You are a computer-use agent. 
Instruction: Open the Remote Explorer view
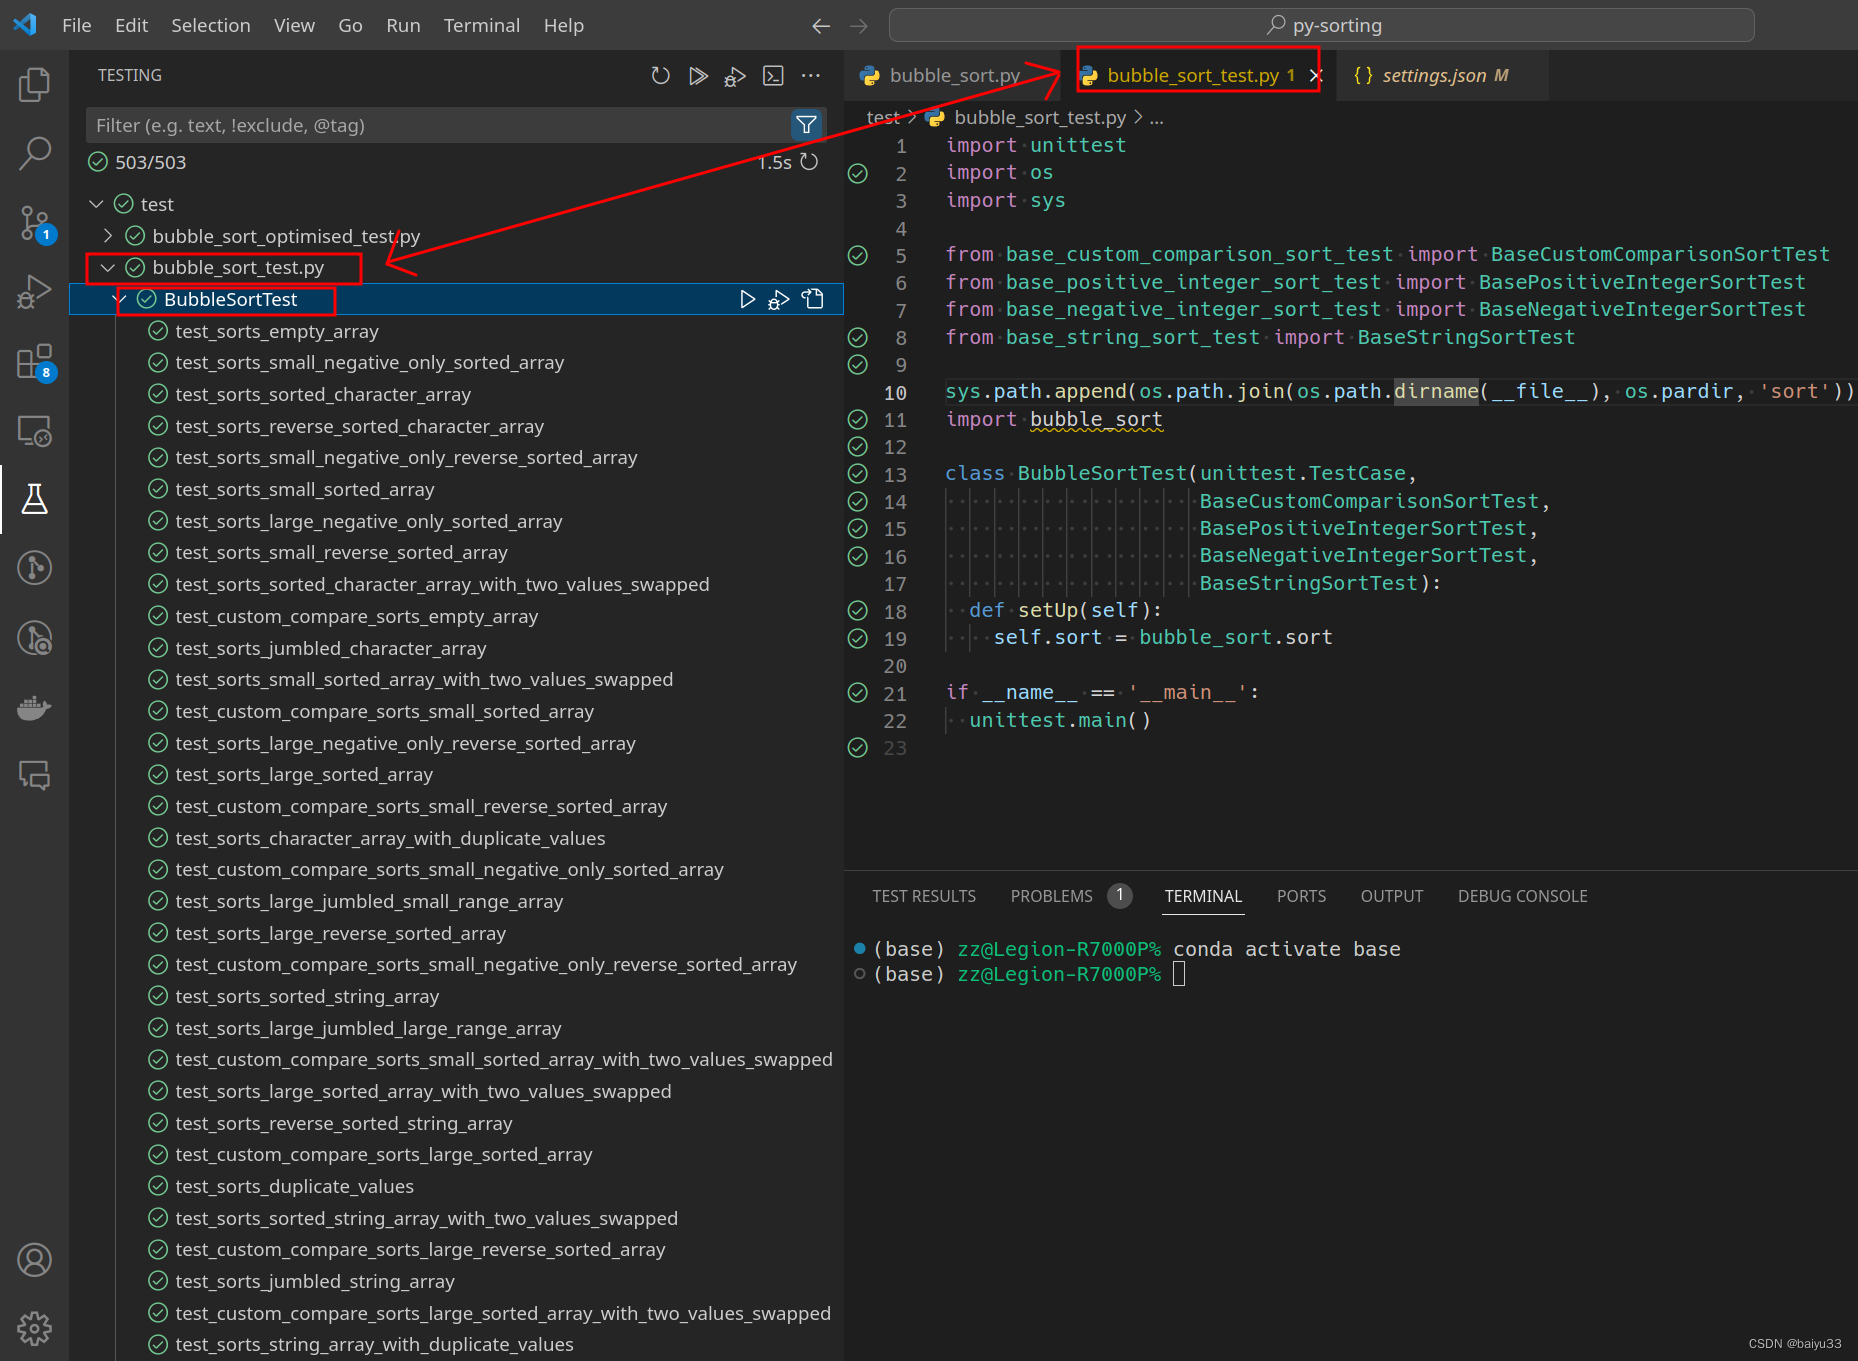coord(34,430)
